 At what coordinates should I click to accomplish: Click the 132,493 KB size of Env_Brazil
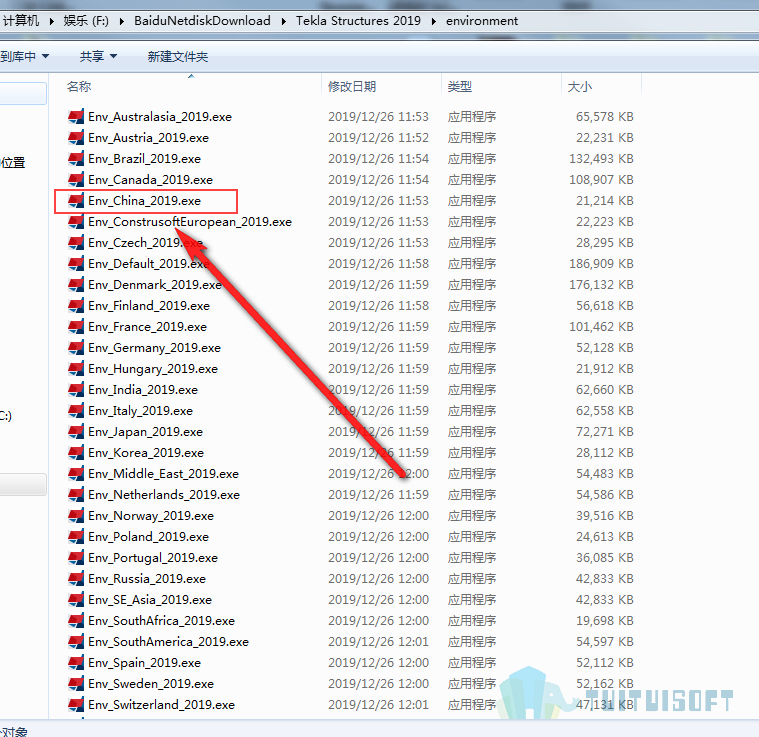(x=601, y=159)
